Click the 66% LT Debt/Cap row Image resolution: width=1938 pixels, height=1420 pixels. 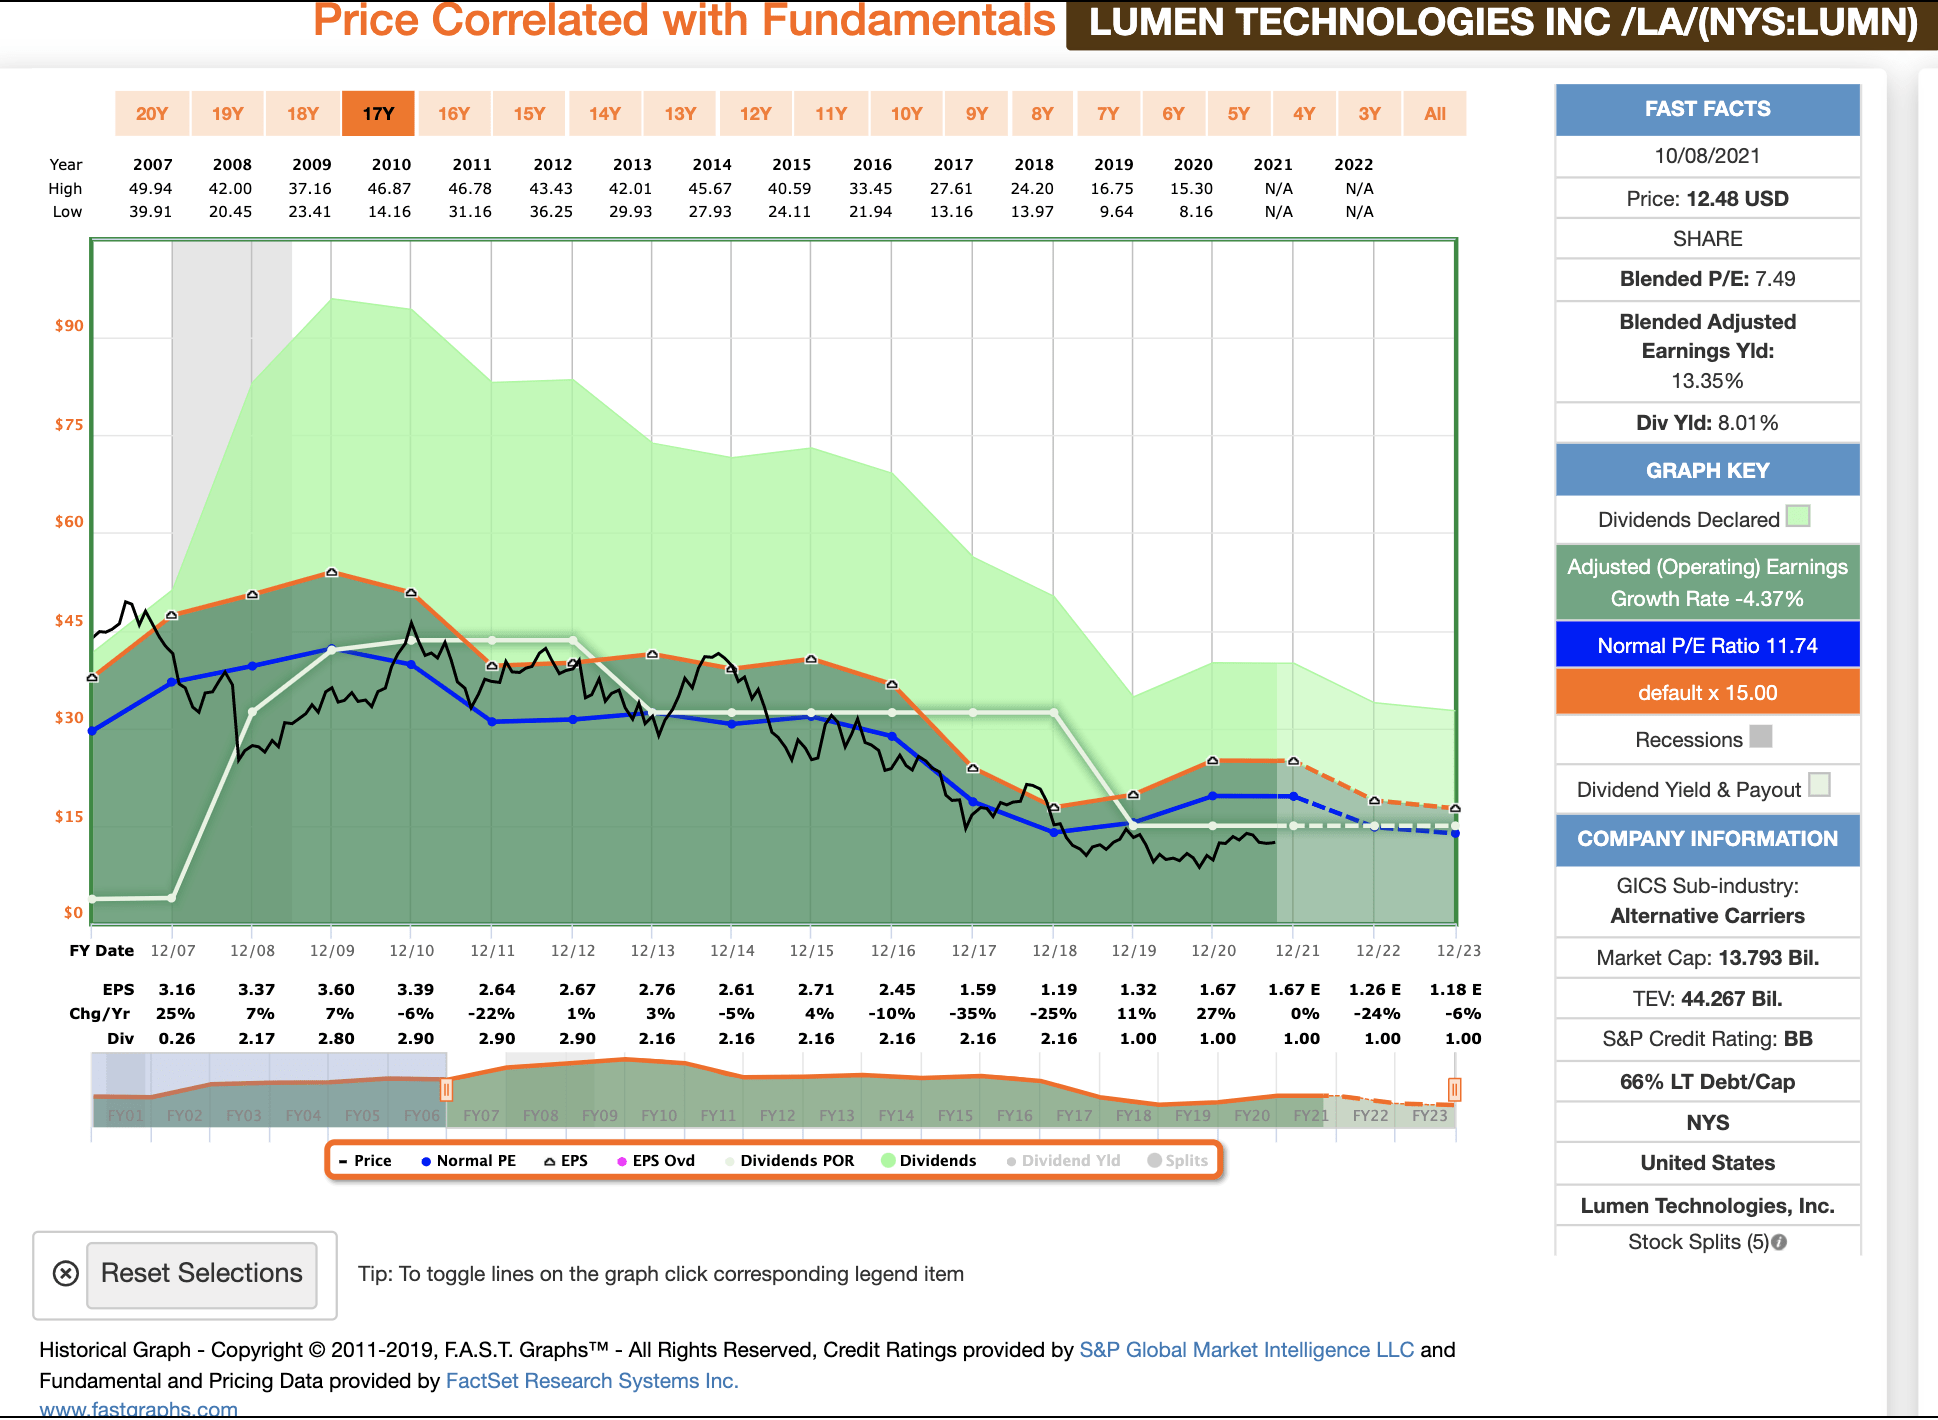1708,1082
